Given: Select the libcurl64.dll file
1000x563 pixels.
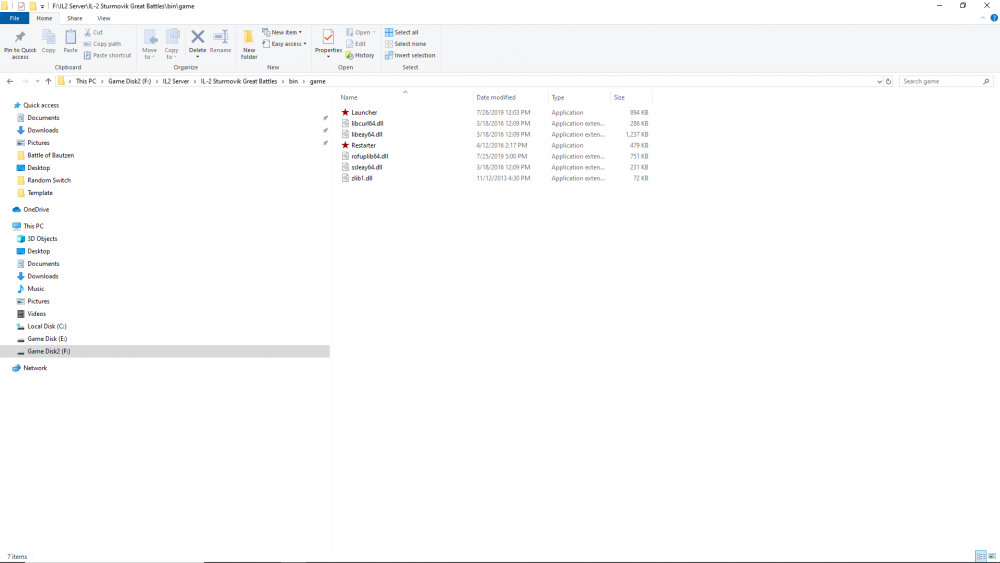Looking at the screenshot, I should click(367, 124).
